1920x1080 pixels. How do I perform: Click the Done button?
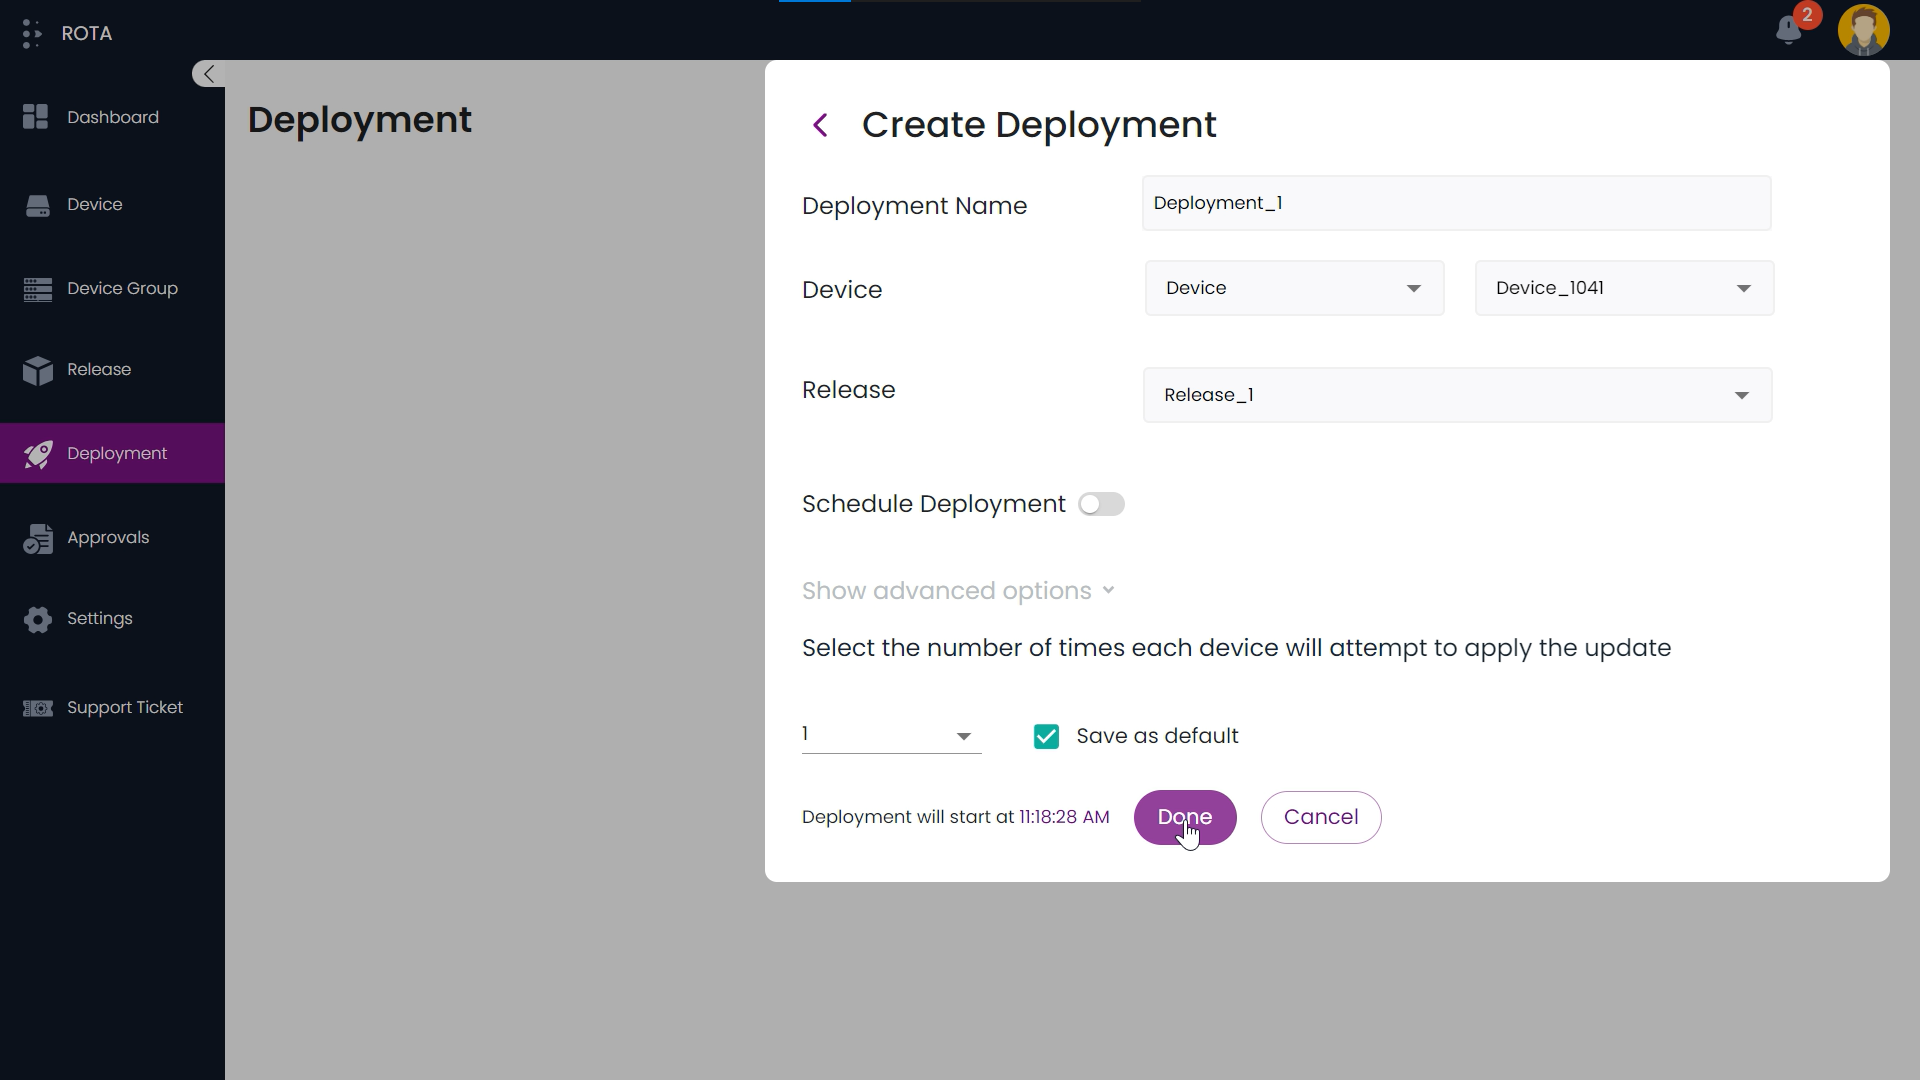[1185, 817]
